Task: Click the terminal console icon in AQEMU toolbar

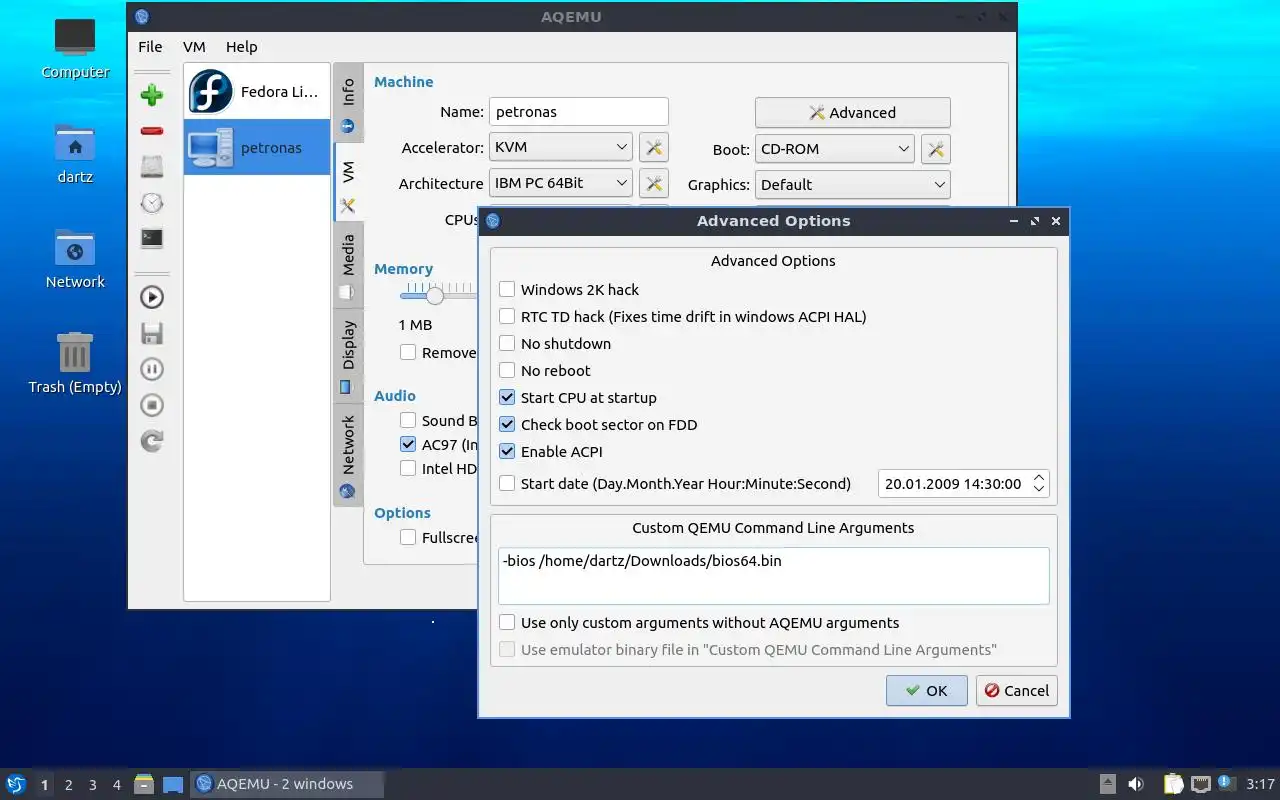Action: pos(152,238)
